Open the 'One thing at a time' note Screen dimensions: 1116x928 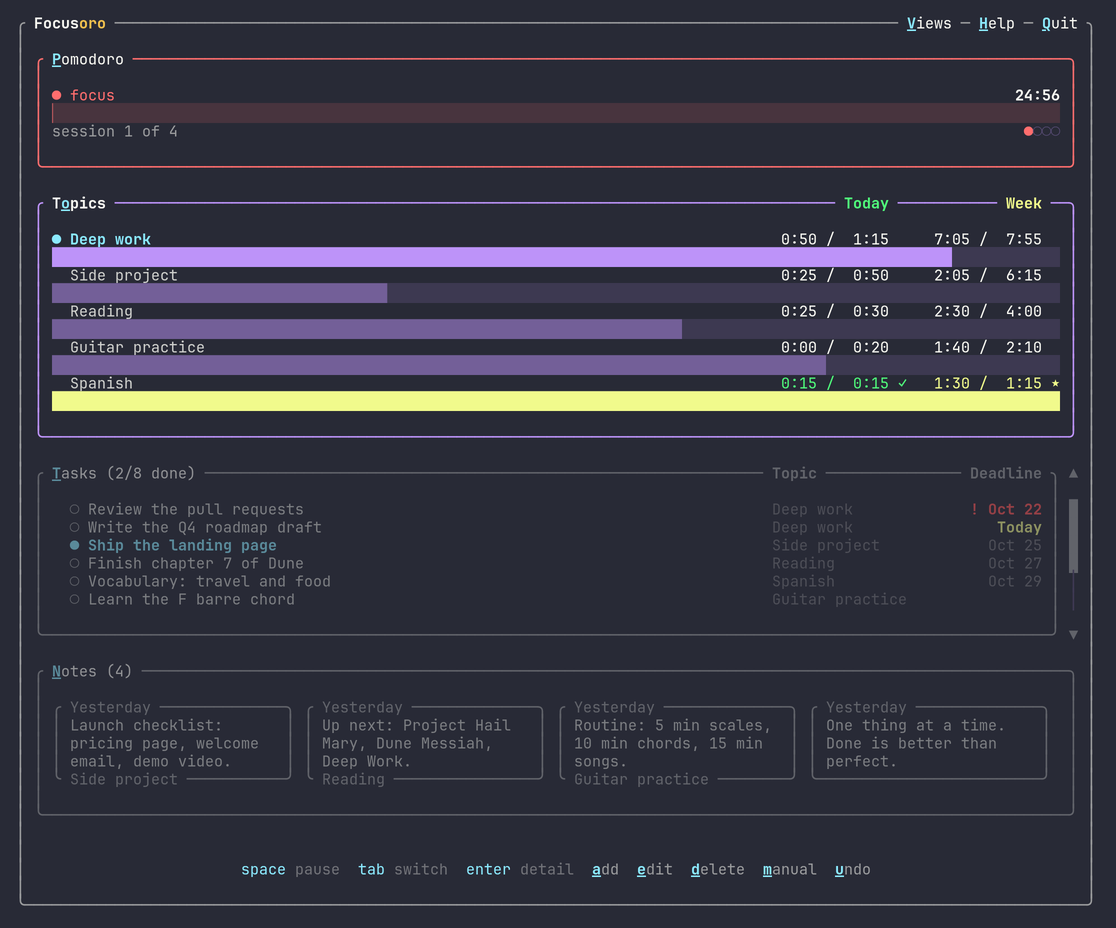pos(929,743)
